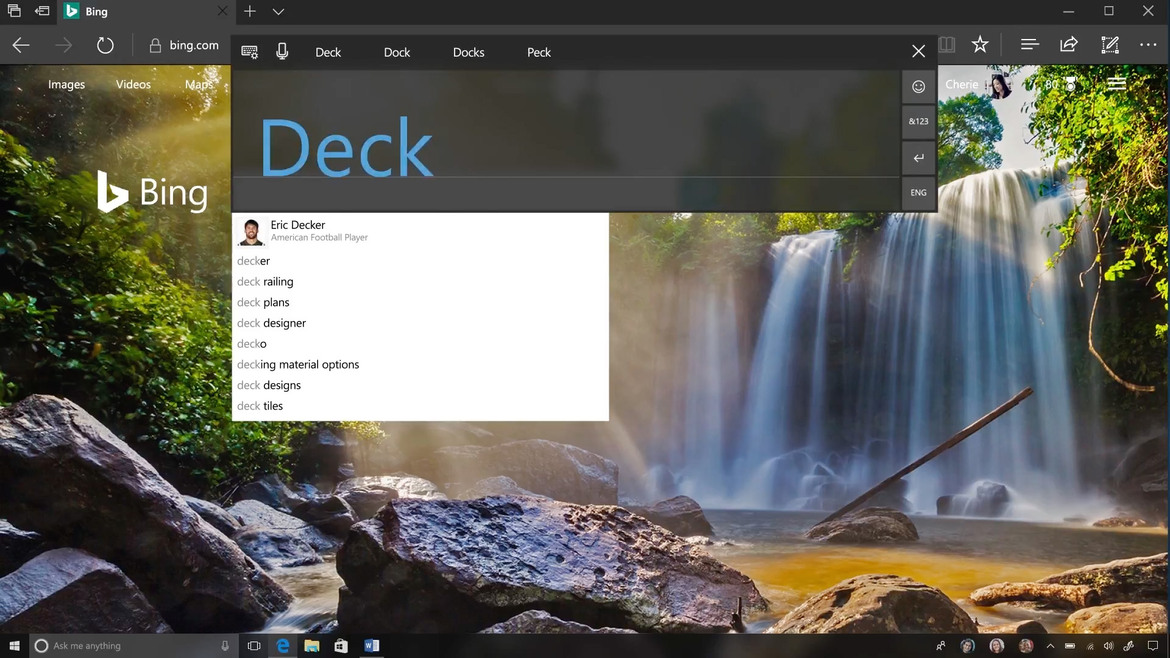Screen dimensions: 1170x658
Task: Open Task View in the taskbar
Action: click(x=254, y=645)
